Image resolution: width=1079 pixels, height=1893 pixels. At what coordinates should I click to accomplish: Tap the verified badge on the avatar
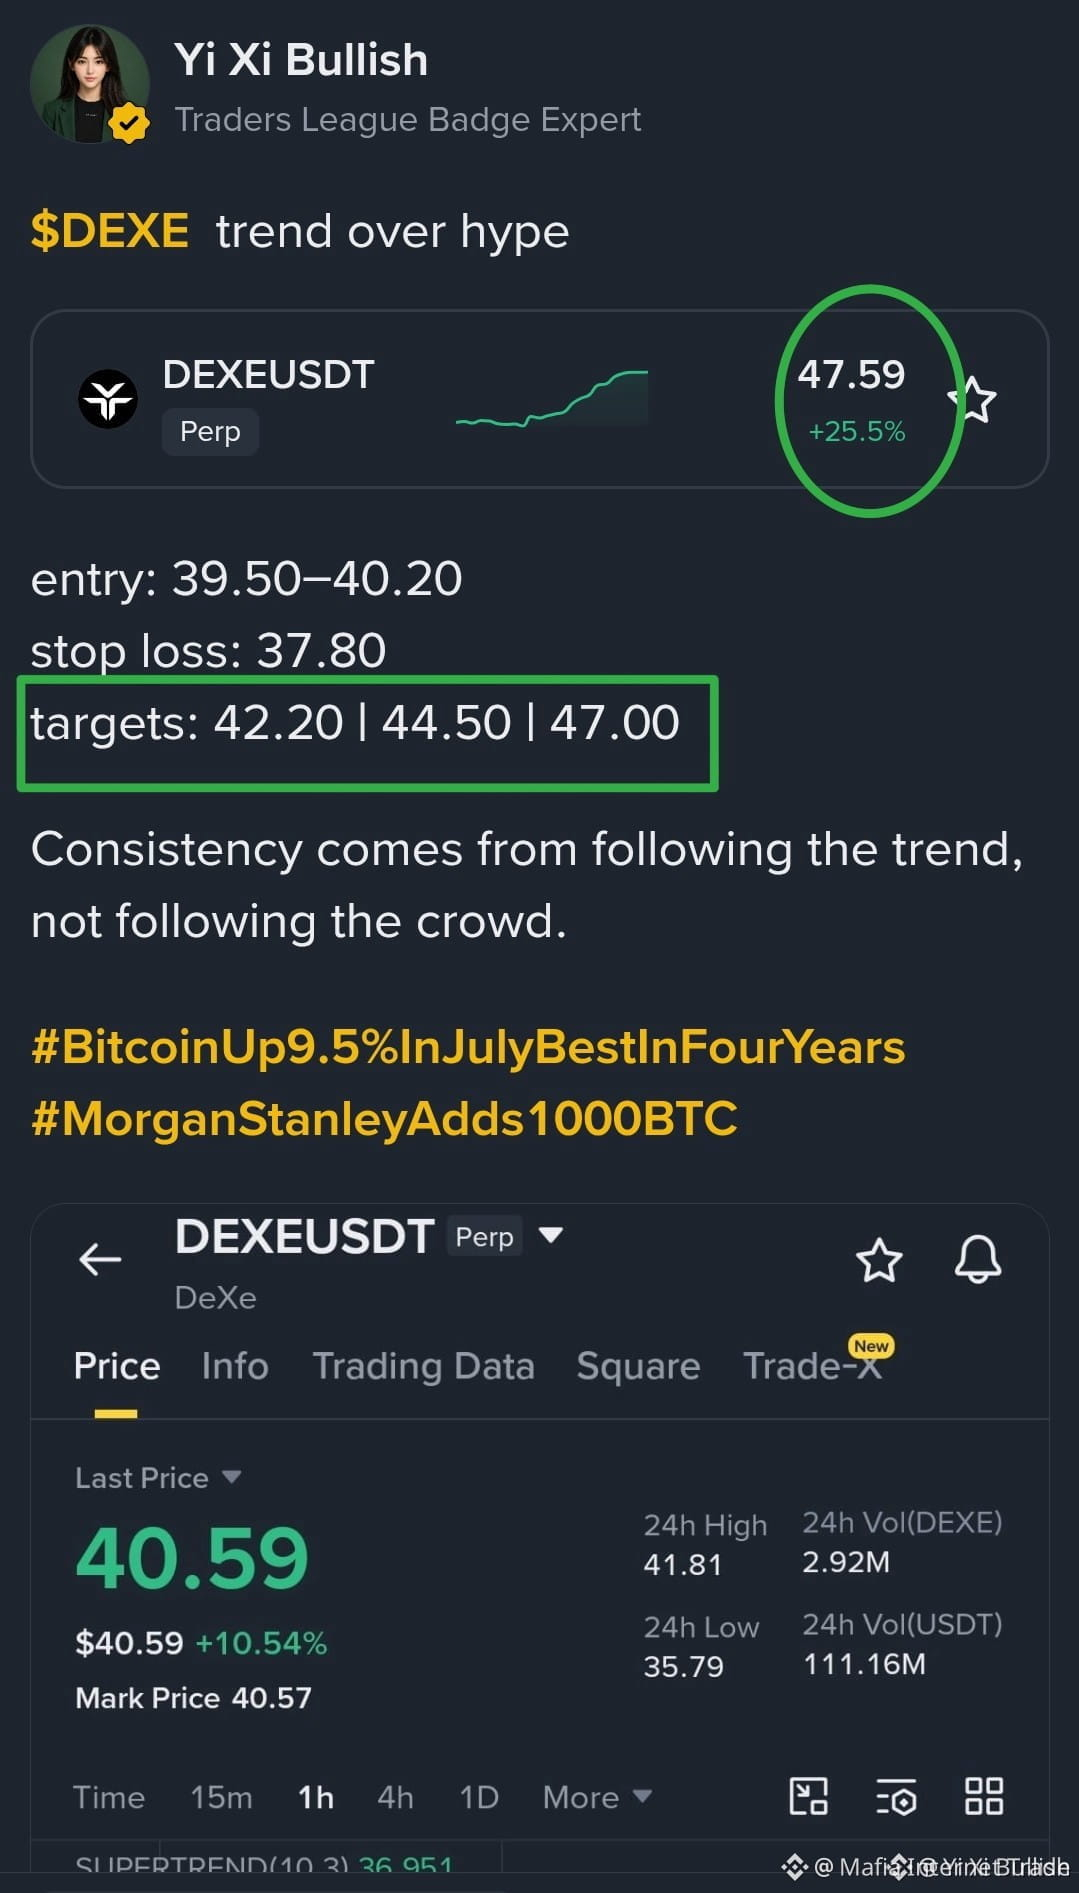pos(129,124)
